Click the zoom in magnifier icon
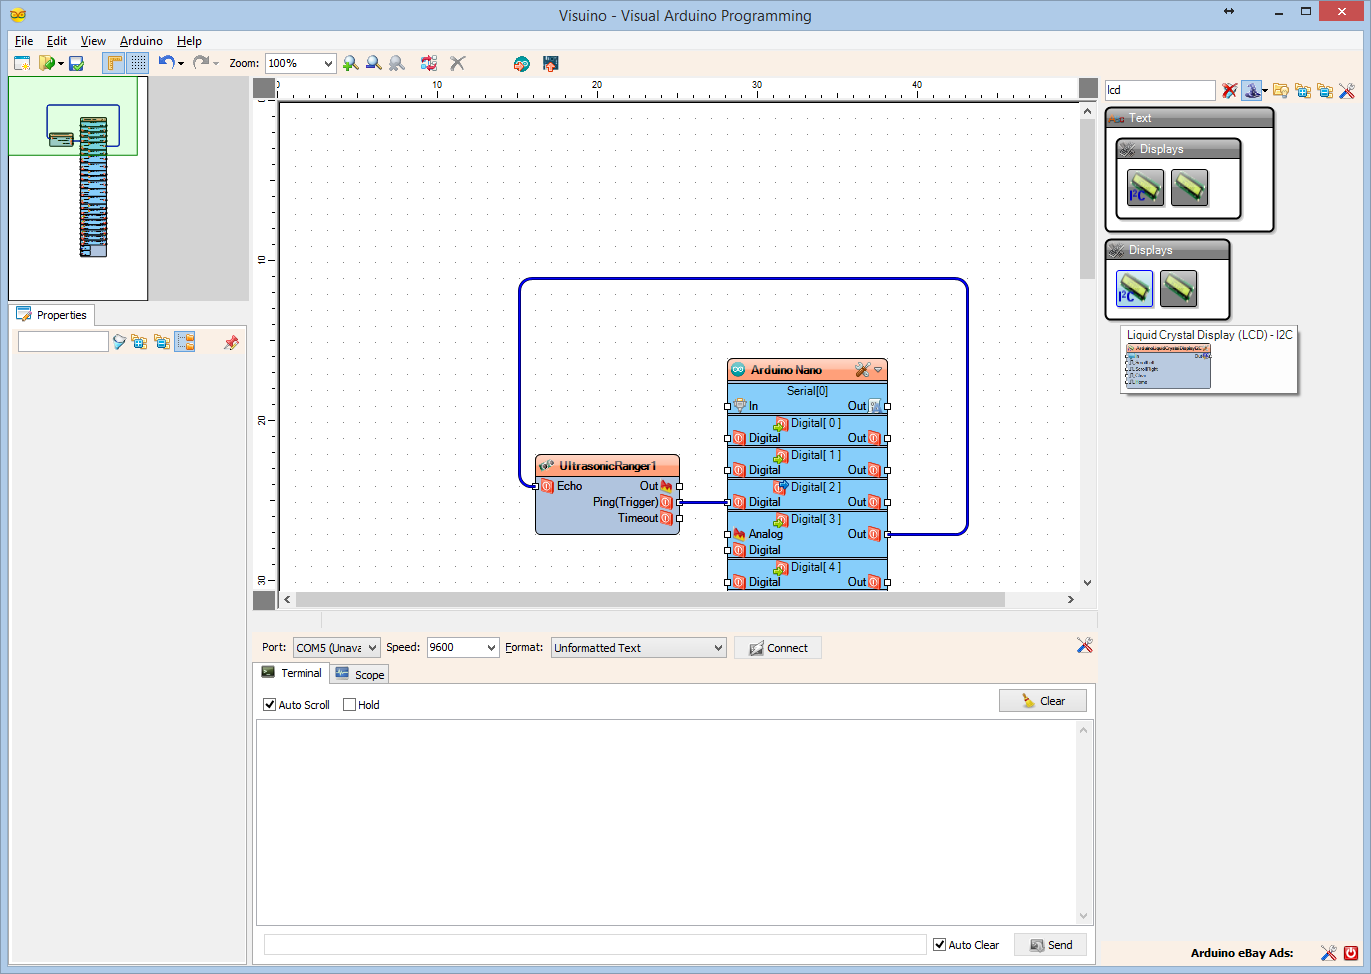1371x974 pixels. (350, 63)
